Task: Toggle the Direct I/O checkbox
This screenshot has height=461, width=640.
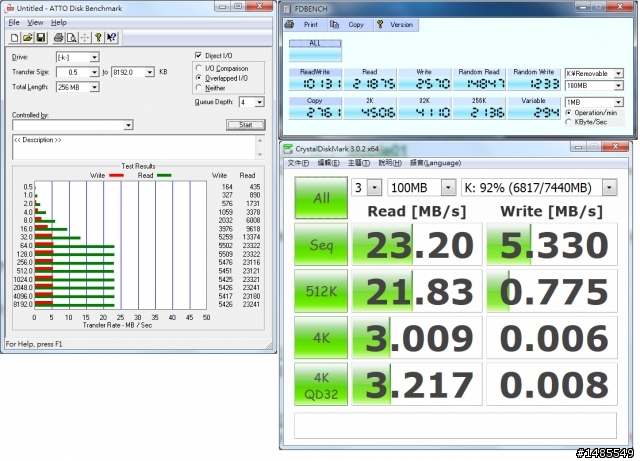Action: click(x=198, y=55)
